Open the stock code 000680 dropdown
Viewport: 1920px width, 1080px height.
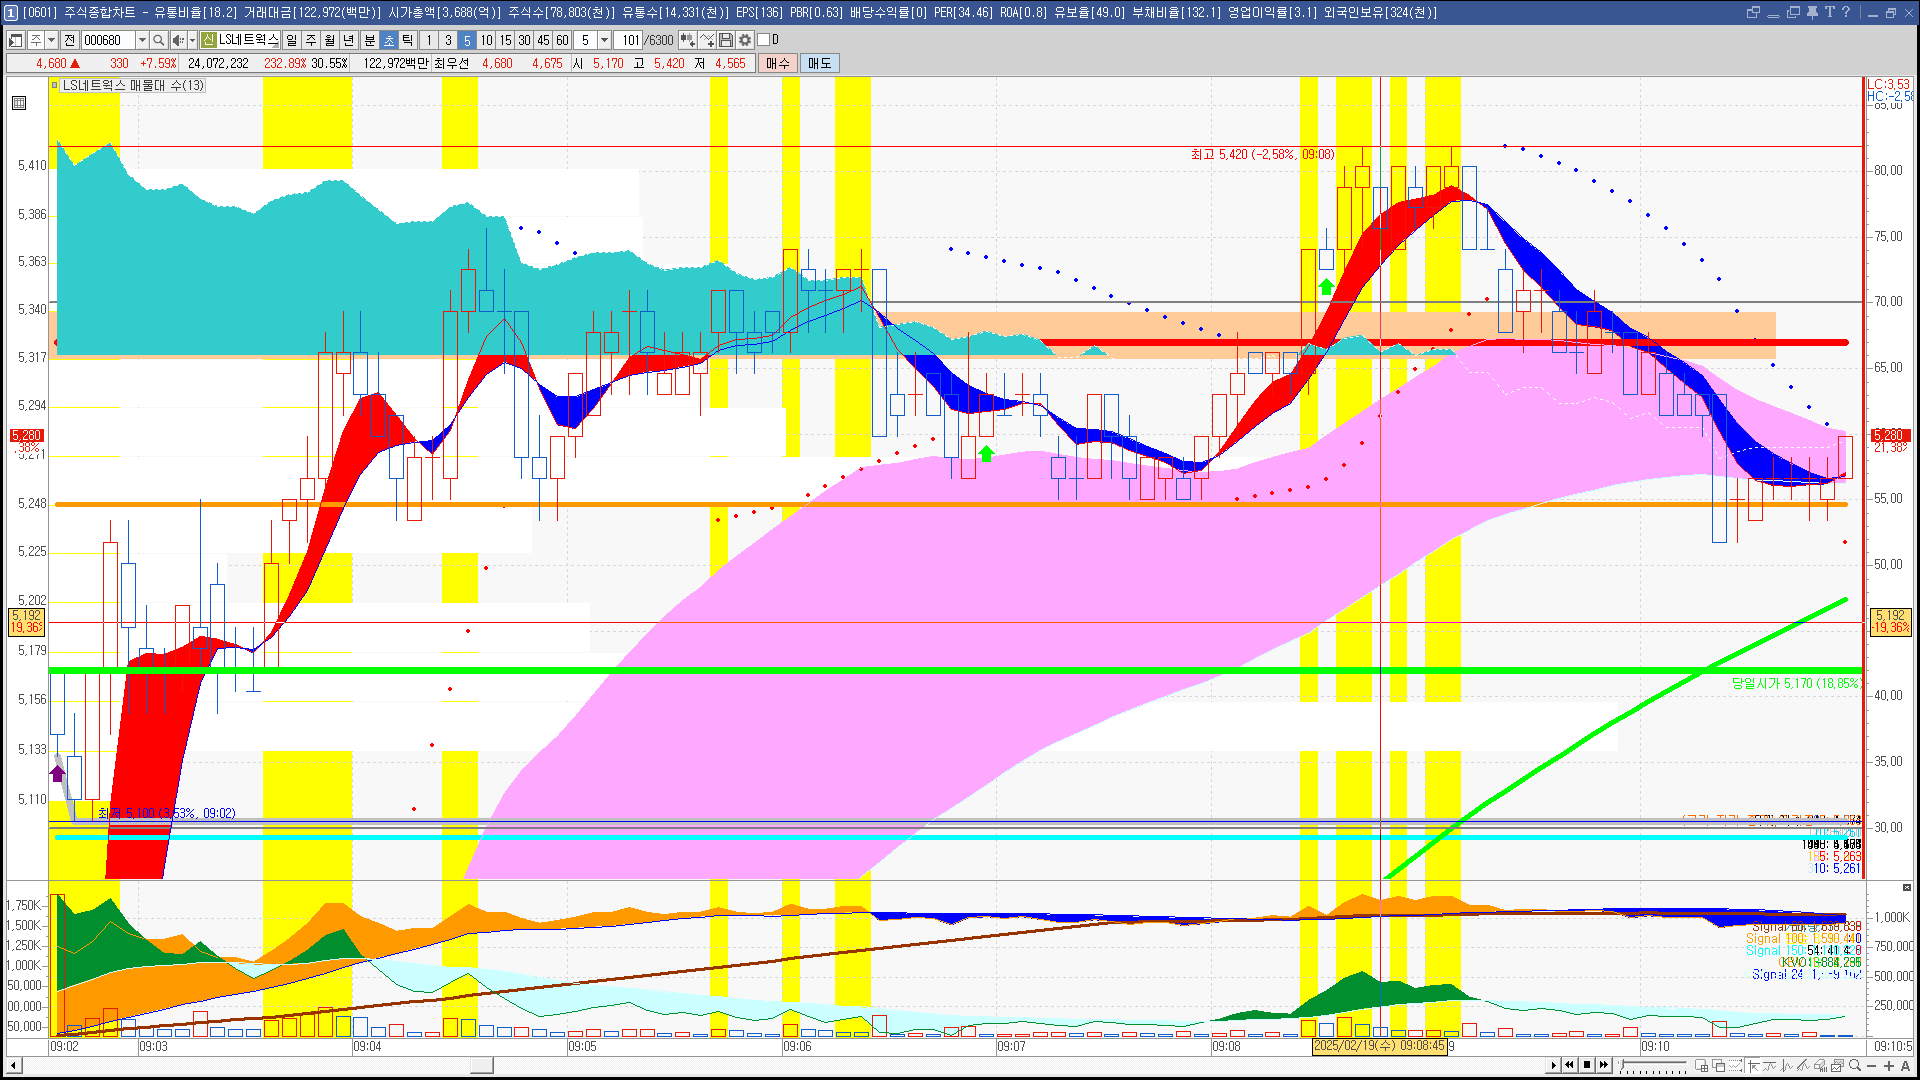(x=142, y=40)
